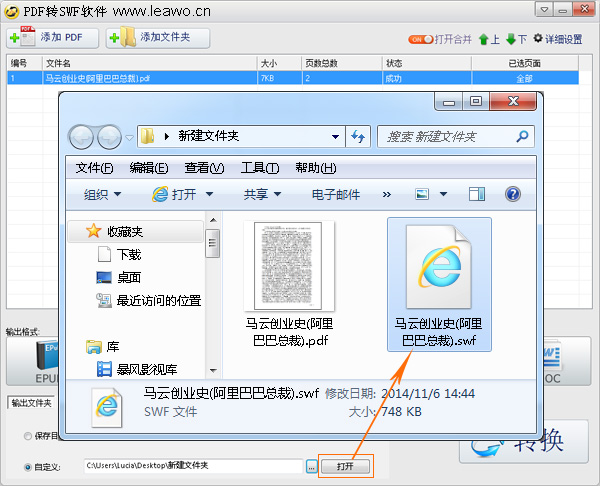600x486 pixels.
Task: Select the 保存 radio button
Action: pos(28,436)
